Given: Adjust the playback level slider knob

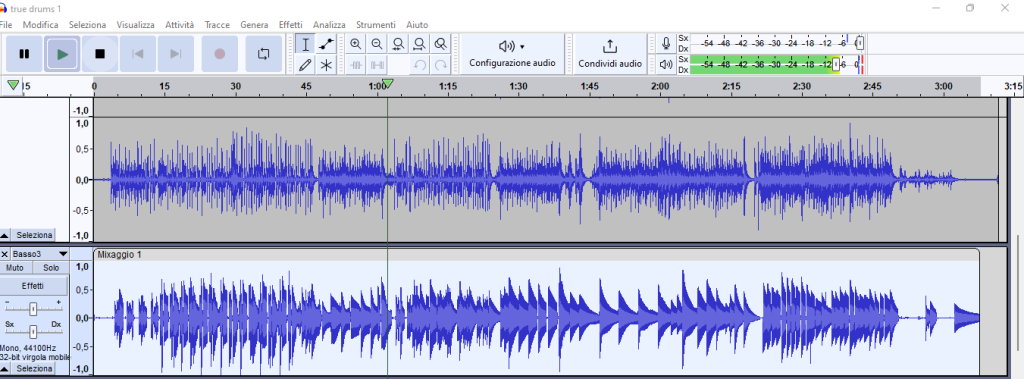Looking at the screenshot, I should [x=836, y=64].
